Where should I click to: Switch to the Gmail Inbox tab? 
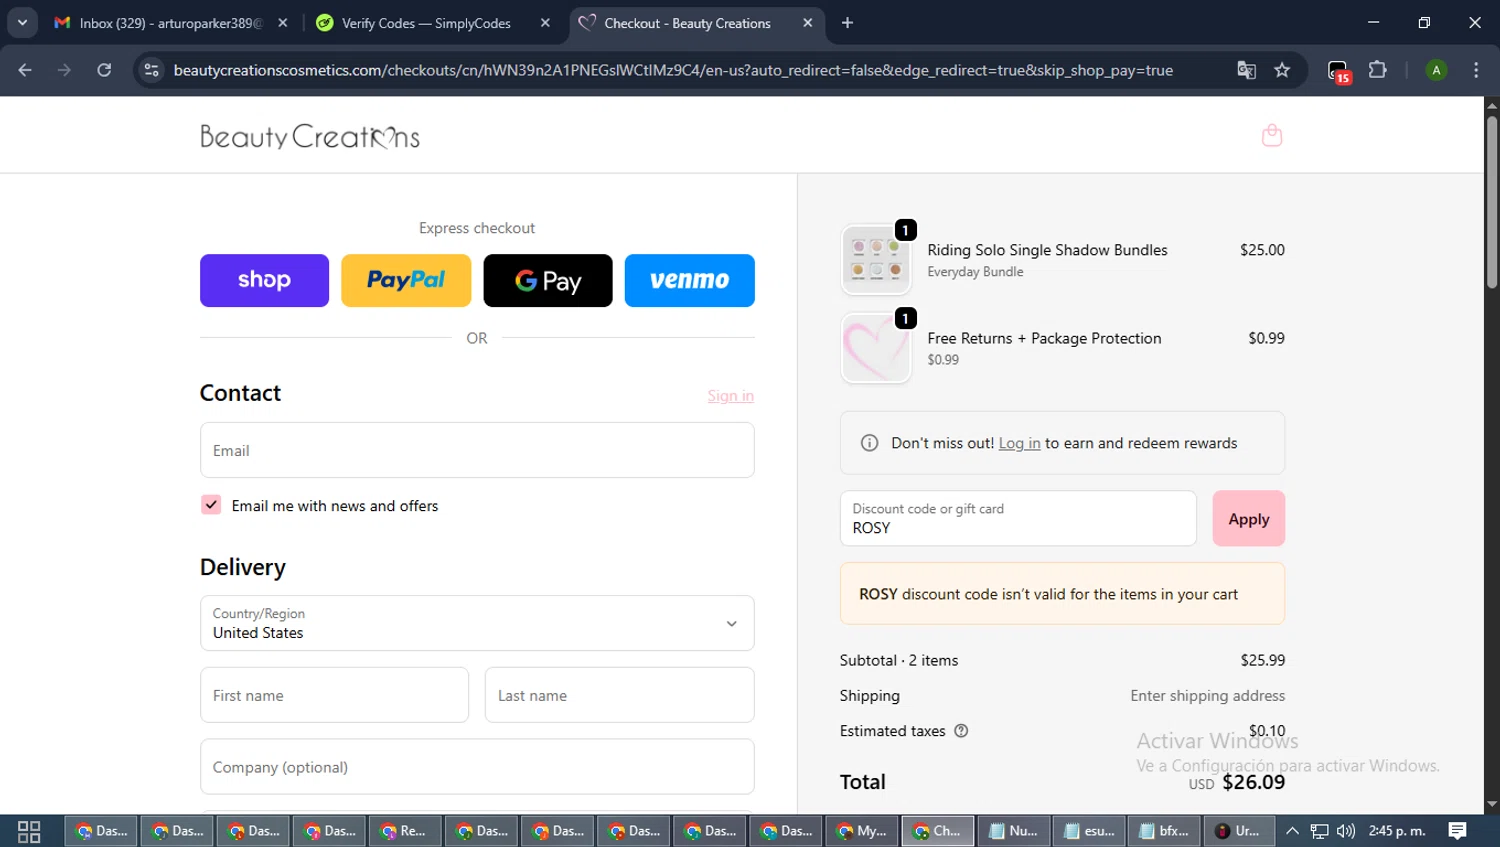[x=170, y=23]
